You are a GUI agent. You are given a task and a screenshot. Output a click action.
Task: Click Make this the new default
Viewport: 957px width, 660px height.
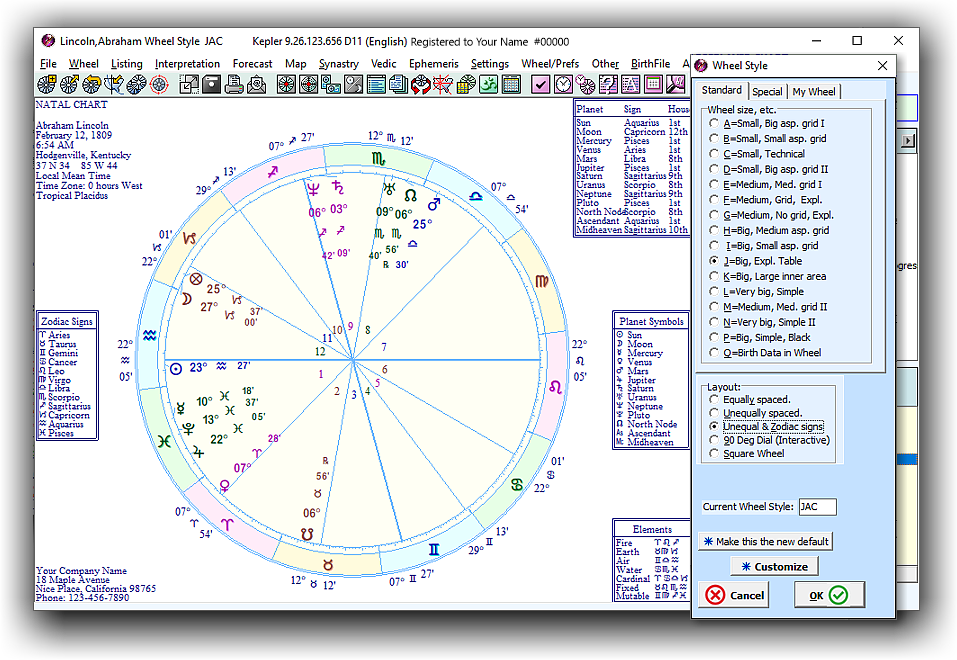pyautogui.click(x=765, y=541)
